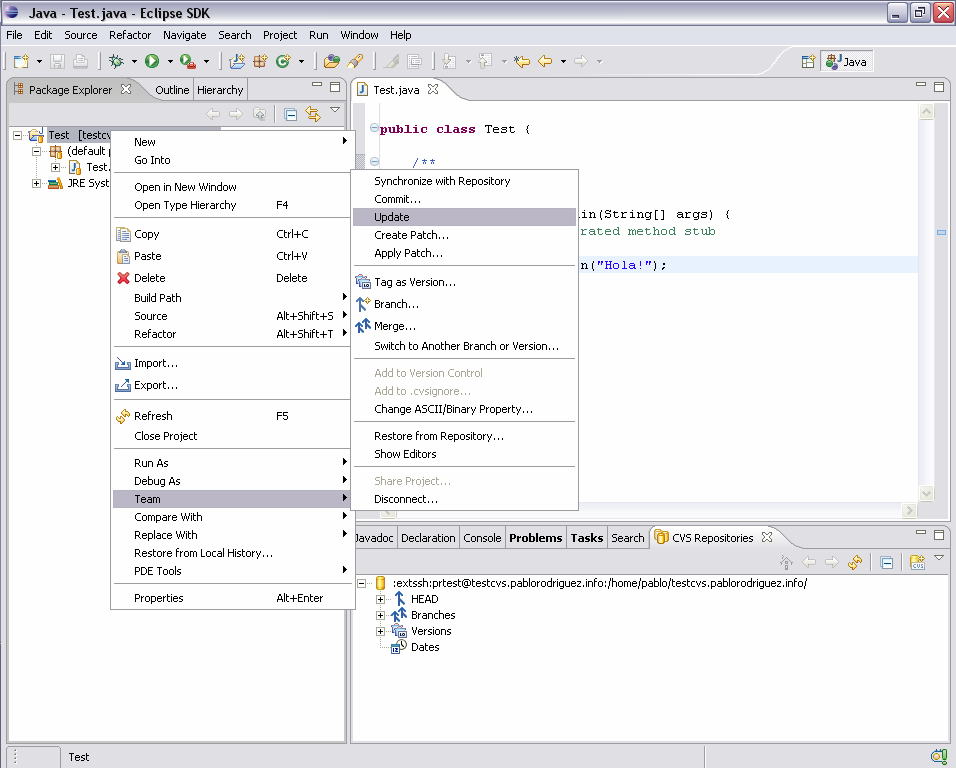
Task: Select the Dates item in CVS Repositories
Action: [425, 647]
